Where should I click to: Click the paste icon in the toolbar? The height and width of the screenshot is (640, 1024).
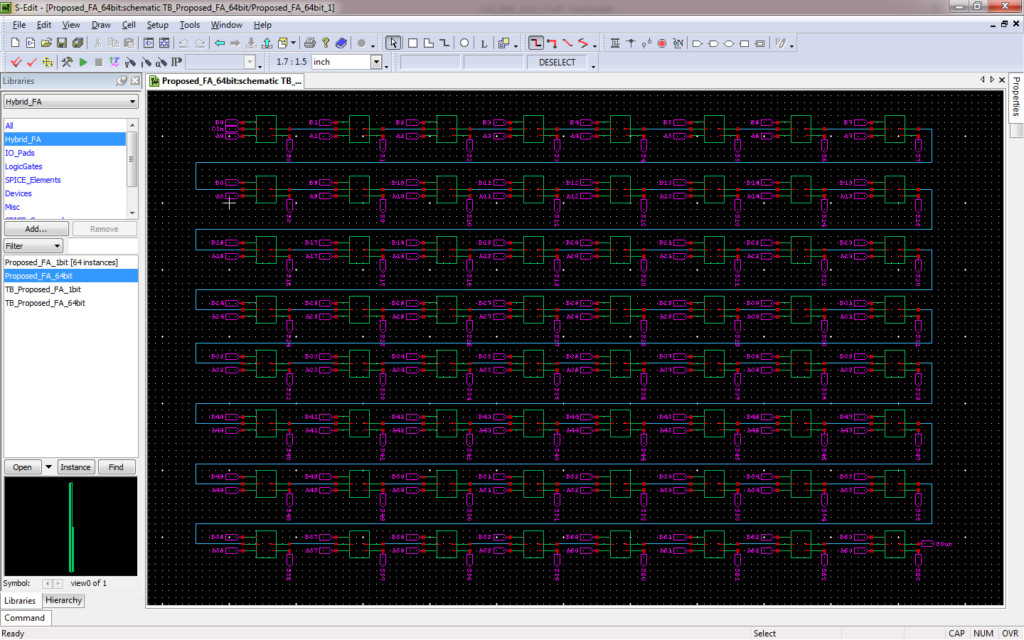click(129, 42)
